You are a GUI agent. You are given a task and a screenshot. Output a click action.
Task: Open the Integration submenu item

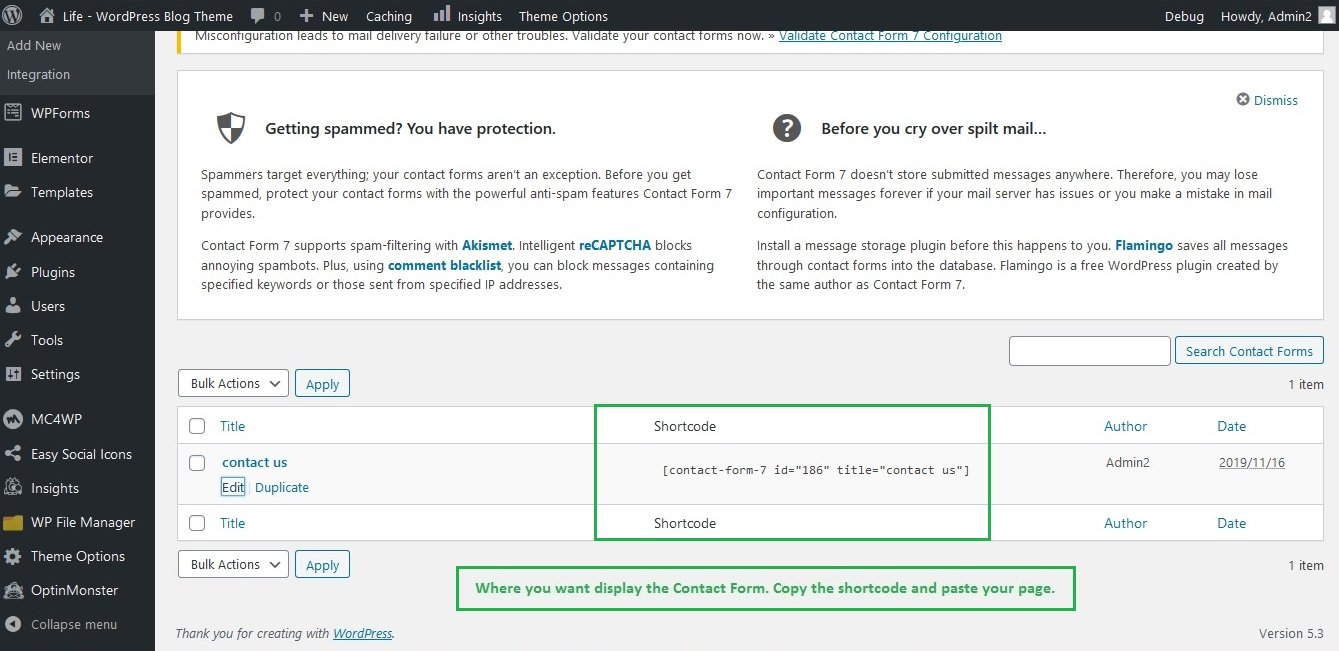point(38,74)
